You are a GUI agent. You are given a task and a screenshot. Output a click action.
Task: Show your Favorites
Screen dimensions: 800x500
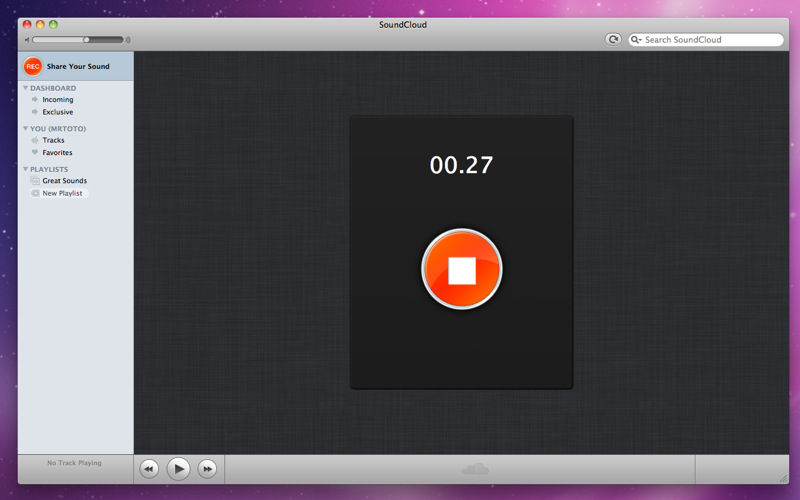[x=57, y=153]
